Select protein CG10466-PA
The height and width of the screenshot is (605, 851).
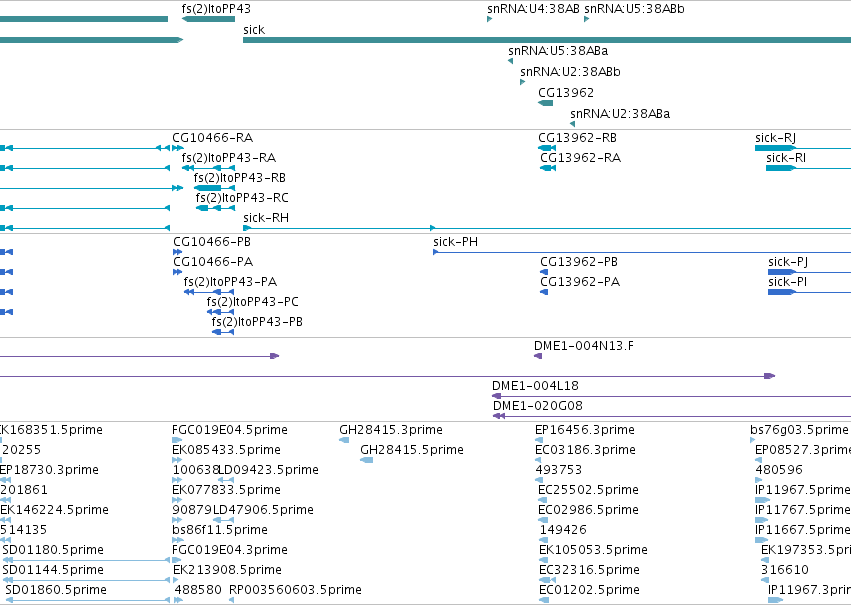pos(213,262)
